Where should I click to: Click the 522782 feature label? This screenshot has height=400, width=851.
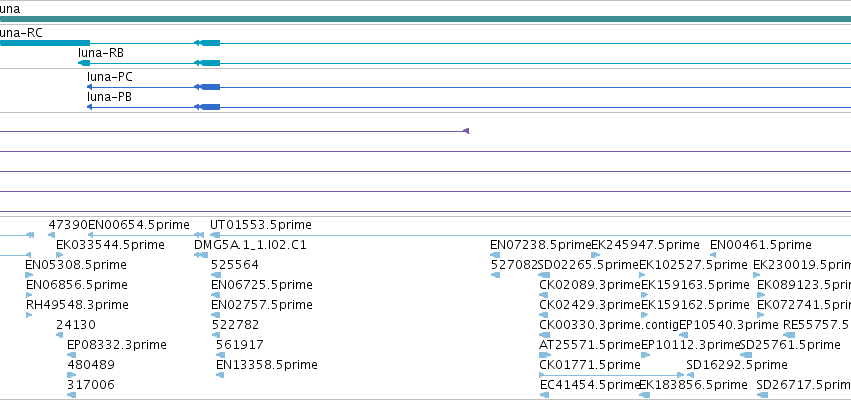236,325
